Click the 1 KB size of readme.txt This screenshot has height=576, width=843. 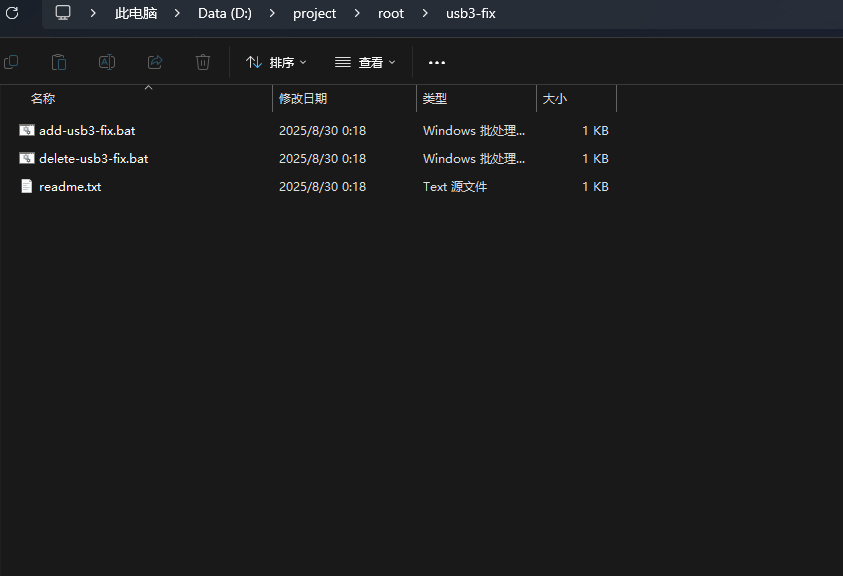click(x=595, y=186)
